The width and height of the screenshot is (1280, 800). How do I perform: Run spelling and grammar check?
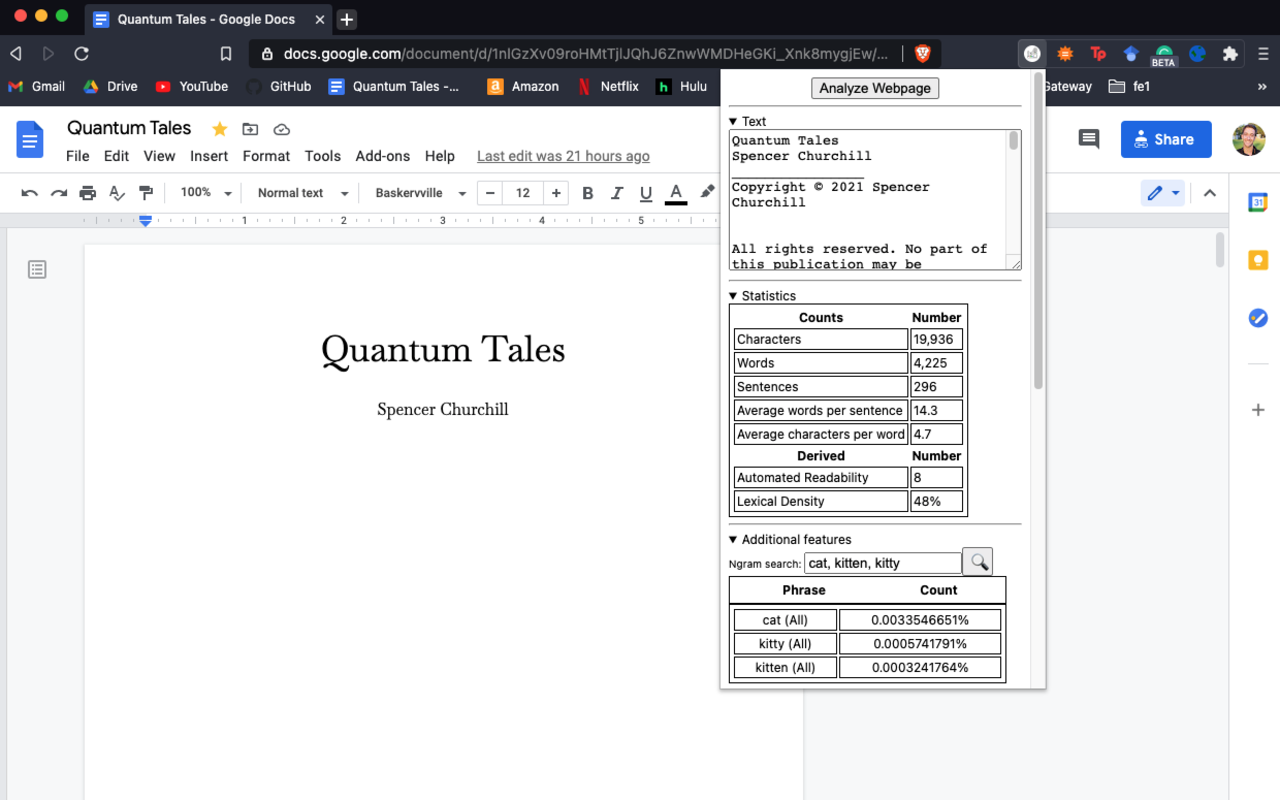pos(117,193)
